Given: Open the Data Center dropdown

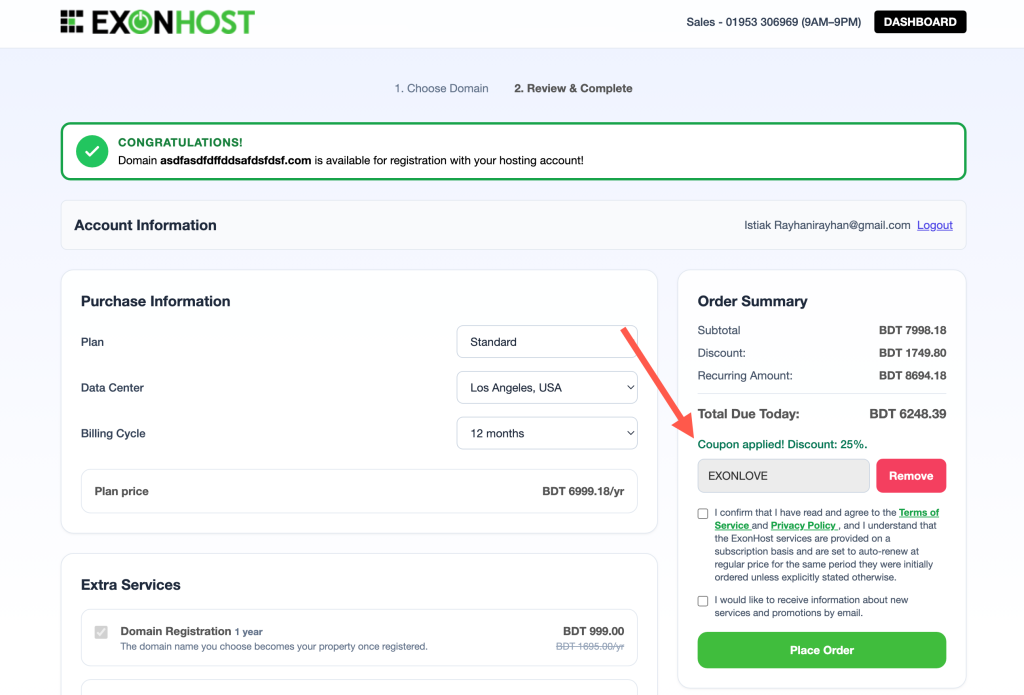Looking at the screenshot, I should pyautogui.click(x=546, y=388).
